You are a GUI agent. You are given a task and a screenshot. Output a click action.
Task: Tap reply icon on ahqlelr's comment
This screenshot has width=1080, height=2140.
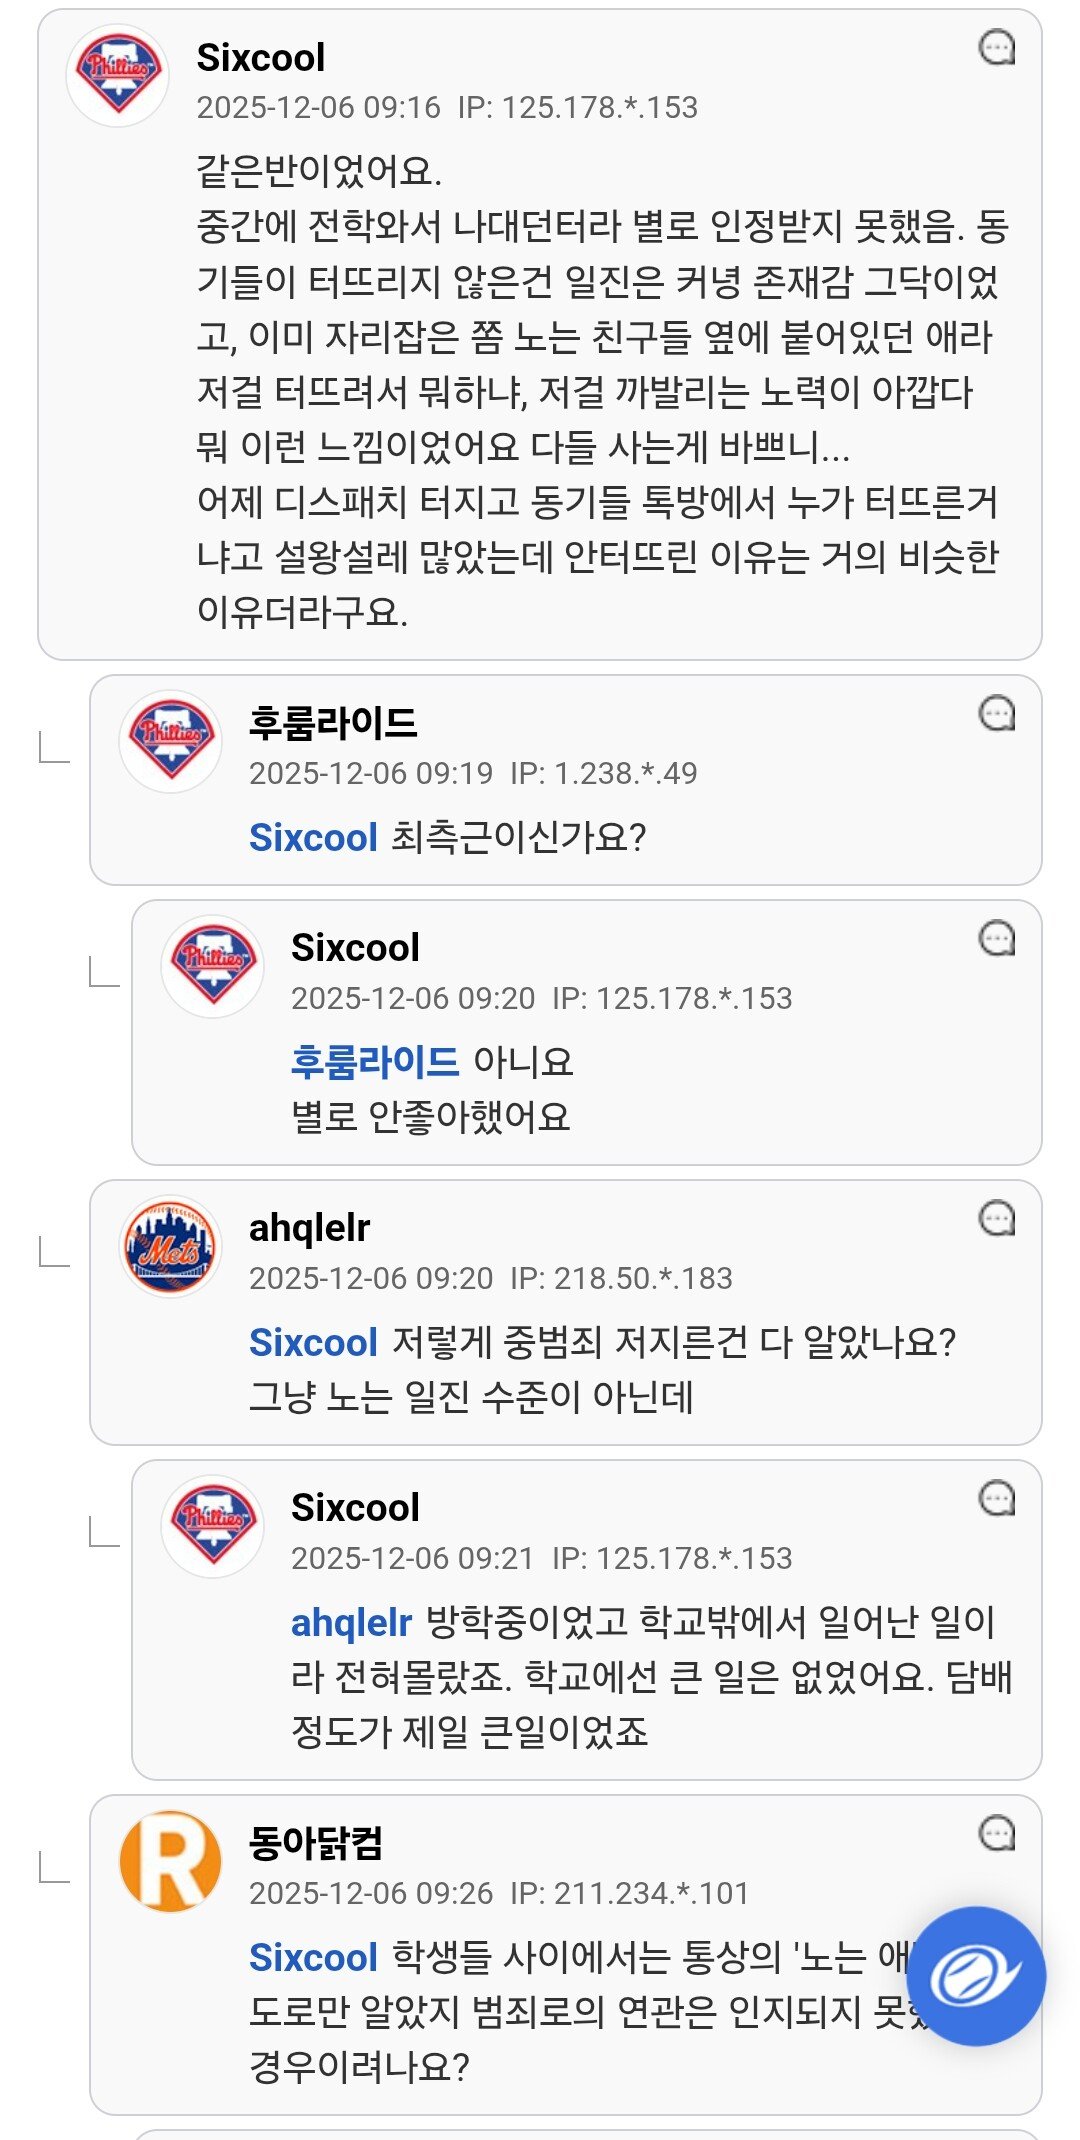tap(996, 1218)
